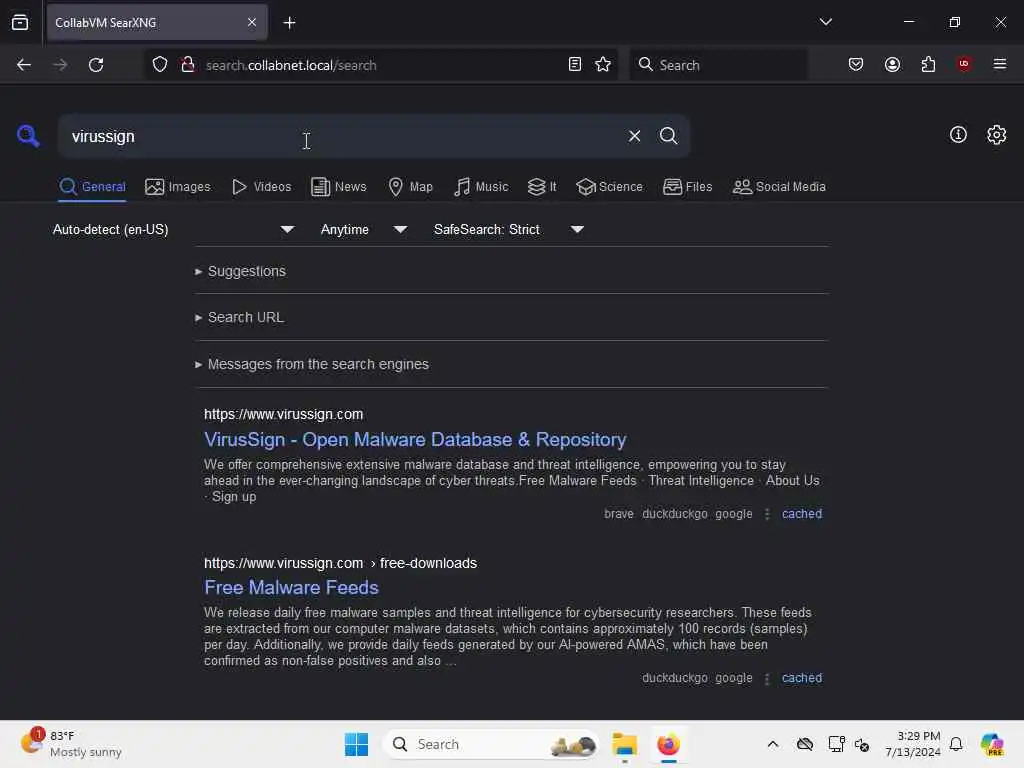Expand the Search URL section

tap(239, 317)
